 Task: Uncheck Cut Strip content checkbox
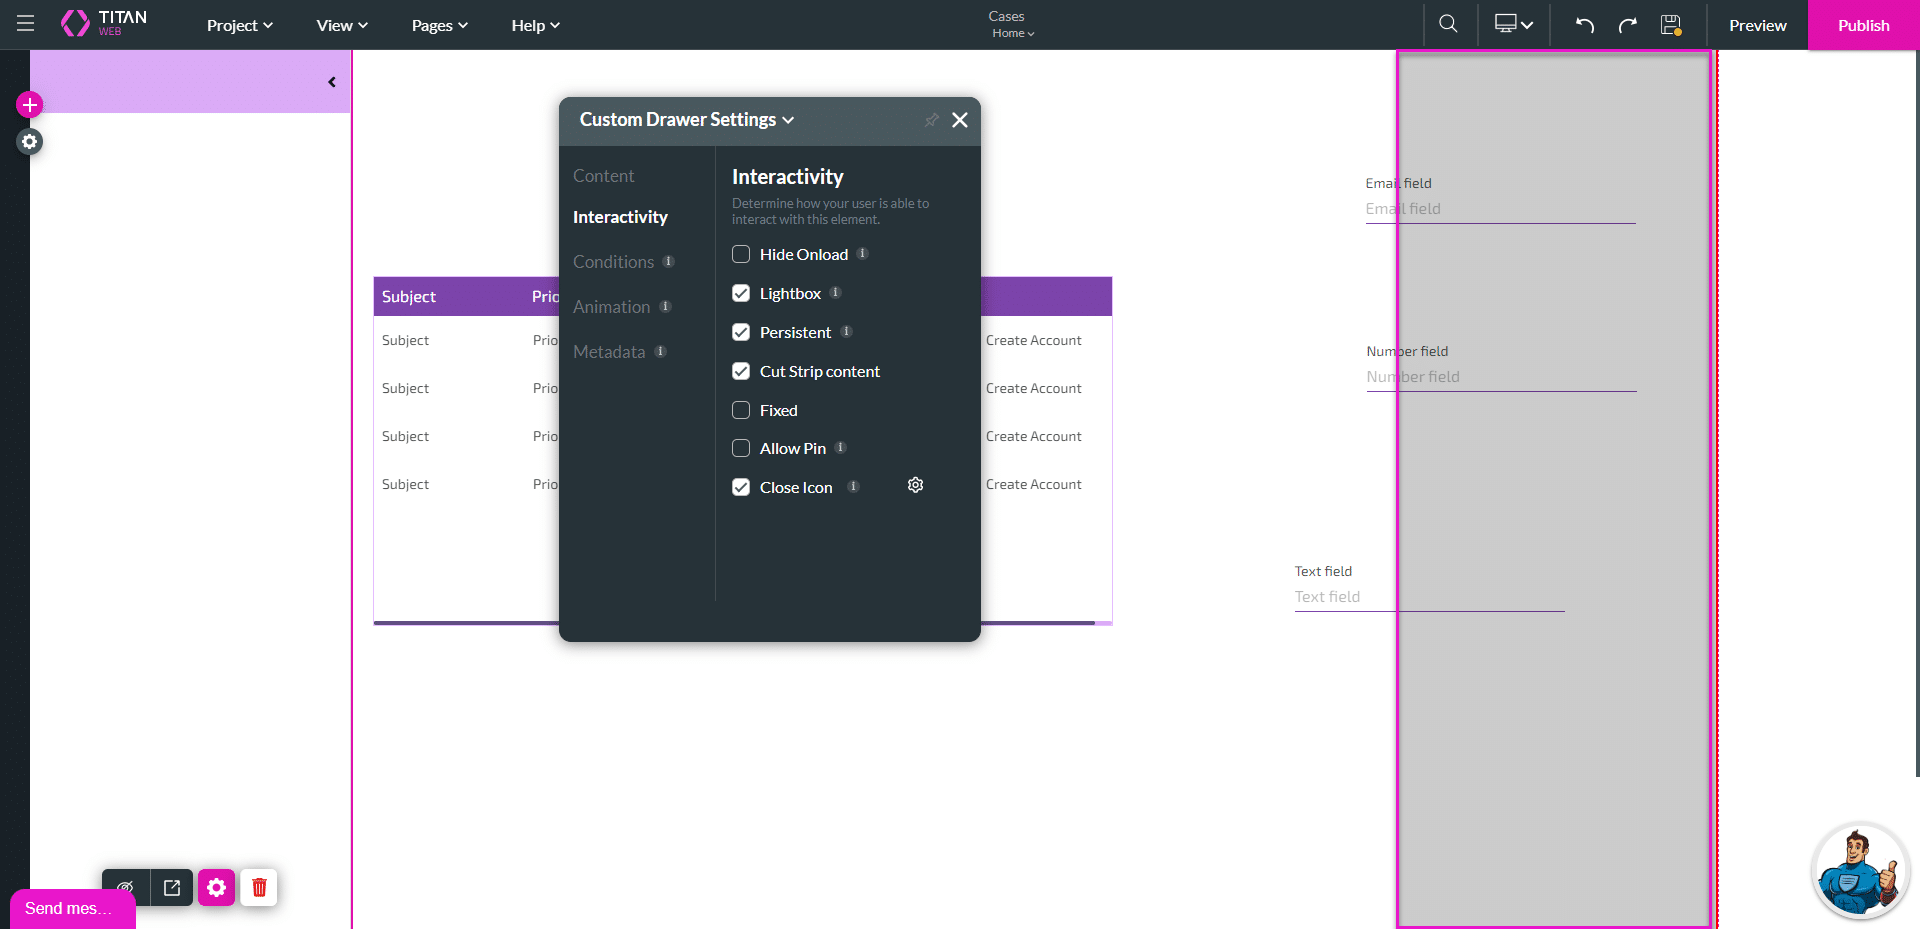pos(741,371)
